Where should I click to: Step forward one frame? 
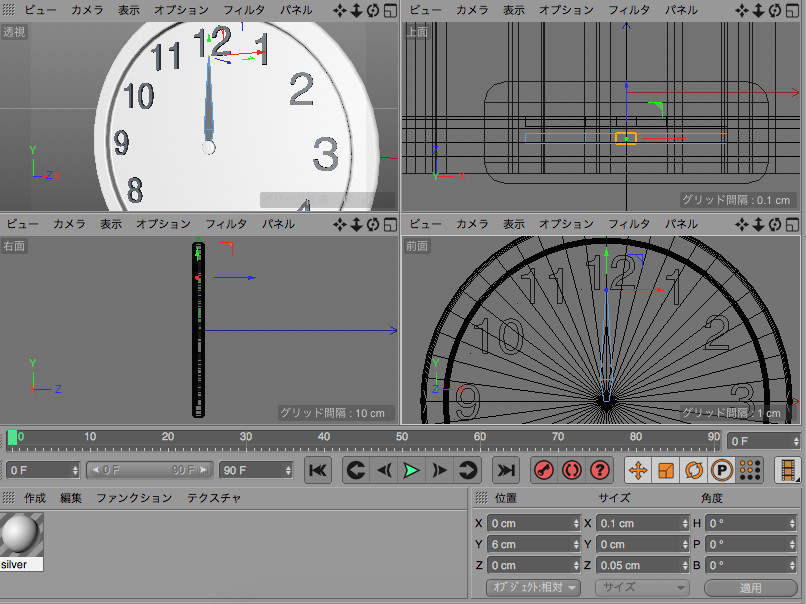[439, 470]
